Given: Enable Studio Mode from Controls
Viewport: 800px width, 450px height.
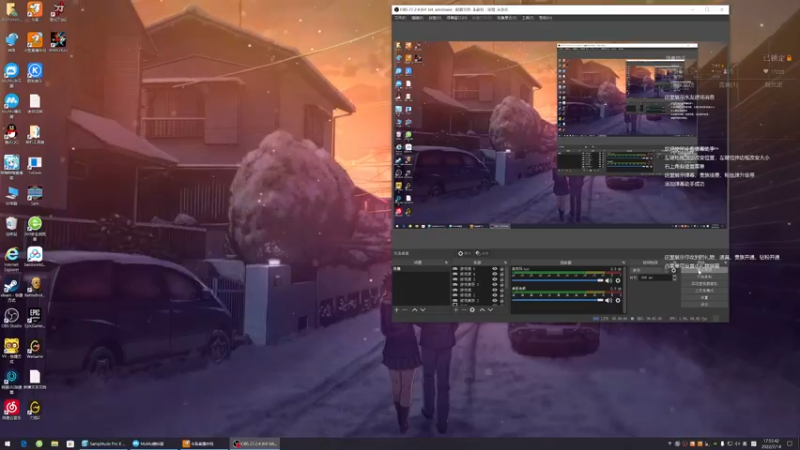Looking at the screenshot, I should click(705, 290).
